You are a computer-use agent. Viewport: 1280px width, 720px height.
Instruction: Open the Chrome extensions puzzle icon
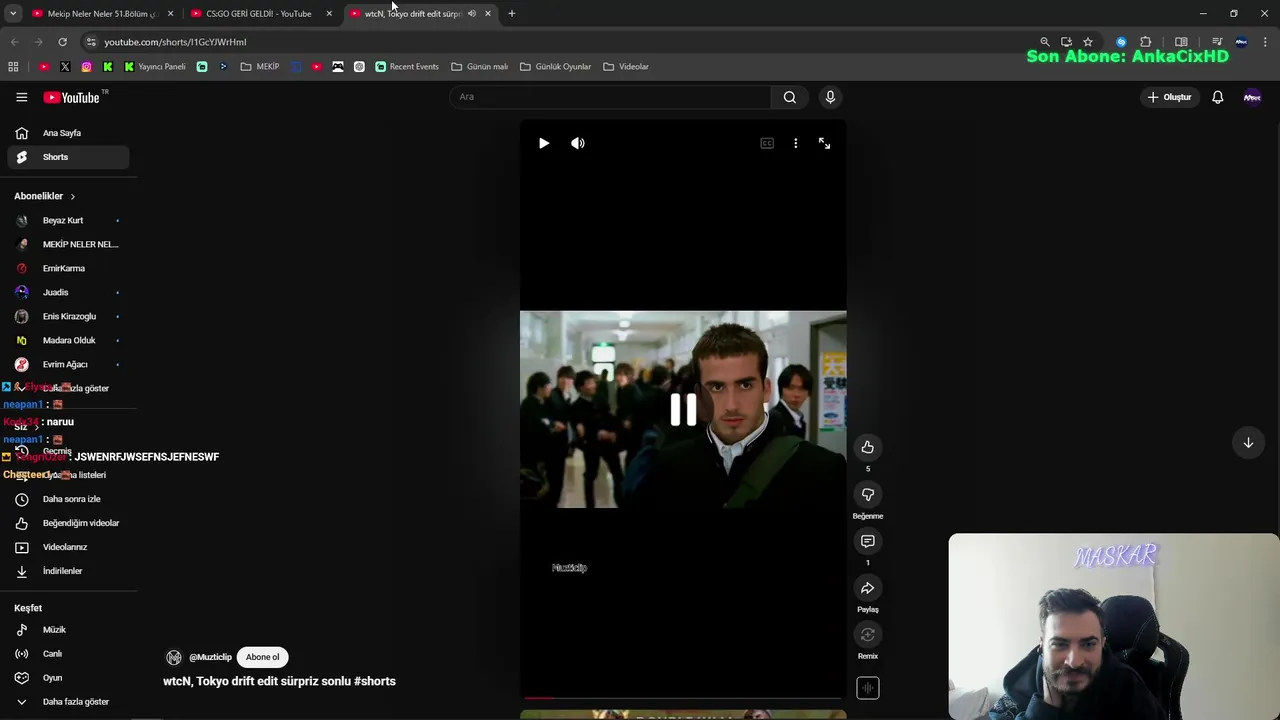pos(1146,42)
